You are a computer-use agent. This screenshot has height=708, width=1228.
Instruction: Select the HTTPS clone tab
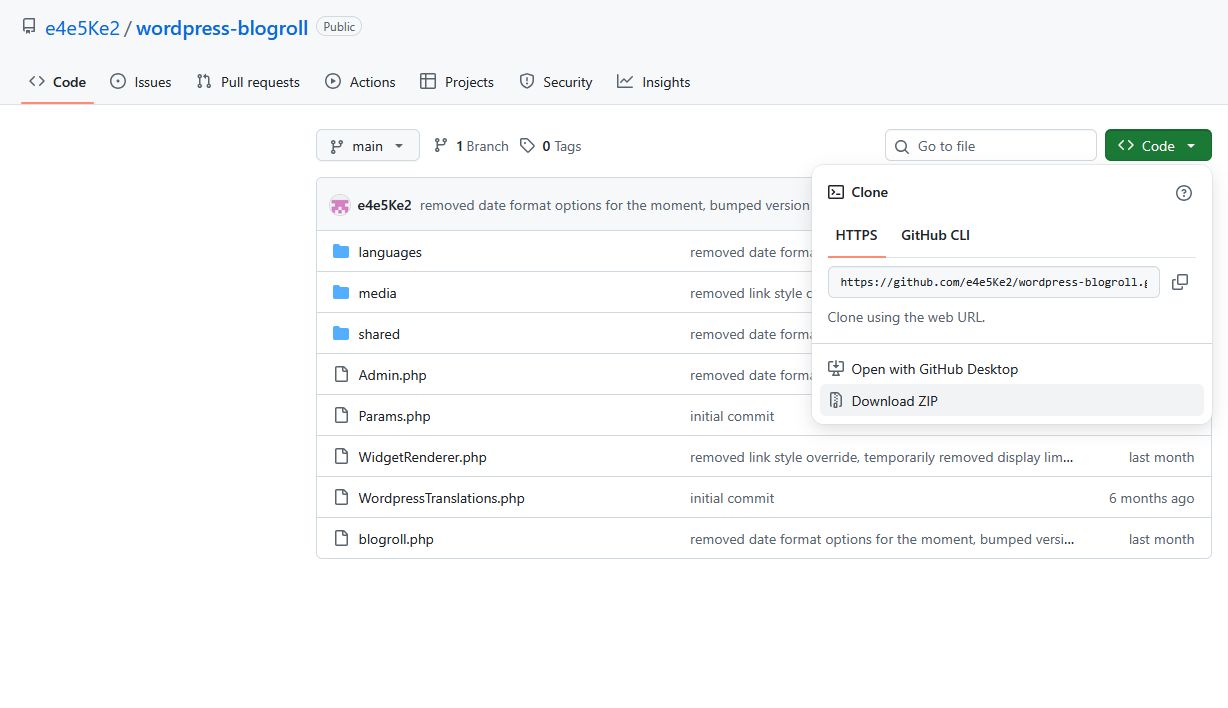(x=856, y=235)
